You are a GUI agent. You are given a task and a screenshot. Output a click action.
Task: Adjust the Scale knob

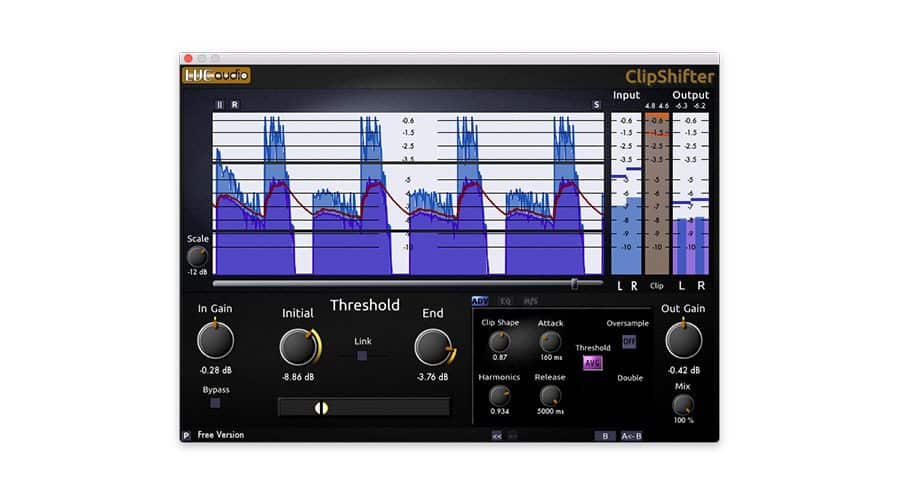(197, 256)
